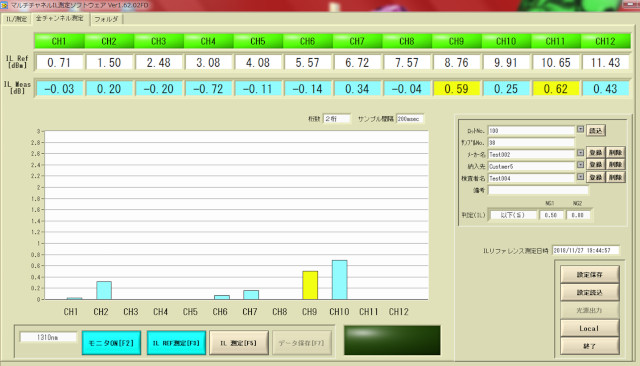Click the green CH11 channel header
Image resolution: width=640 pixels, height=366 pixels.
tap(556, 41)
